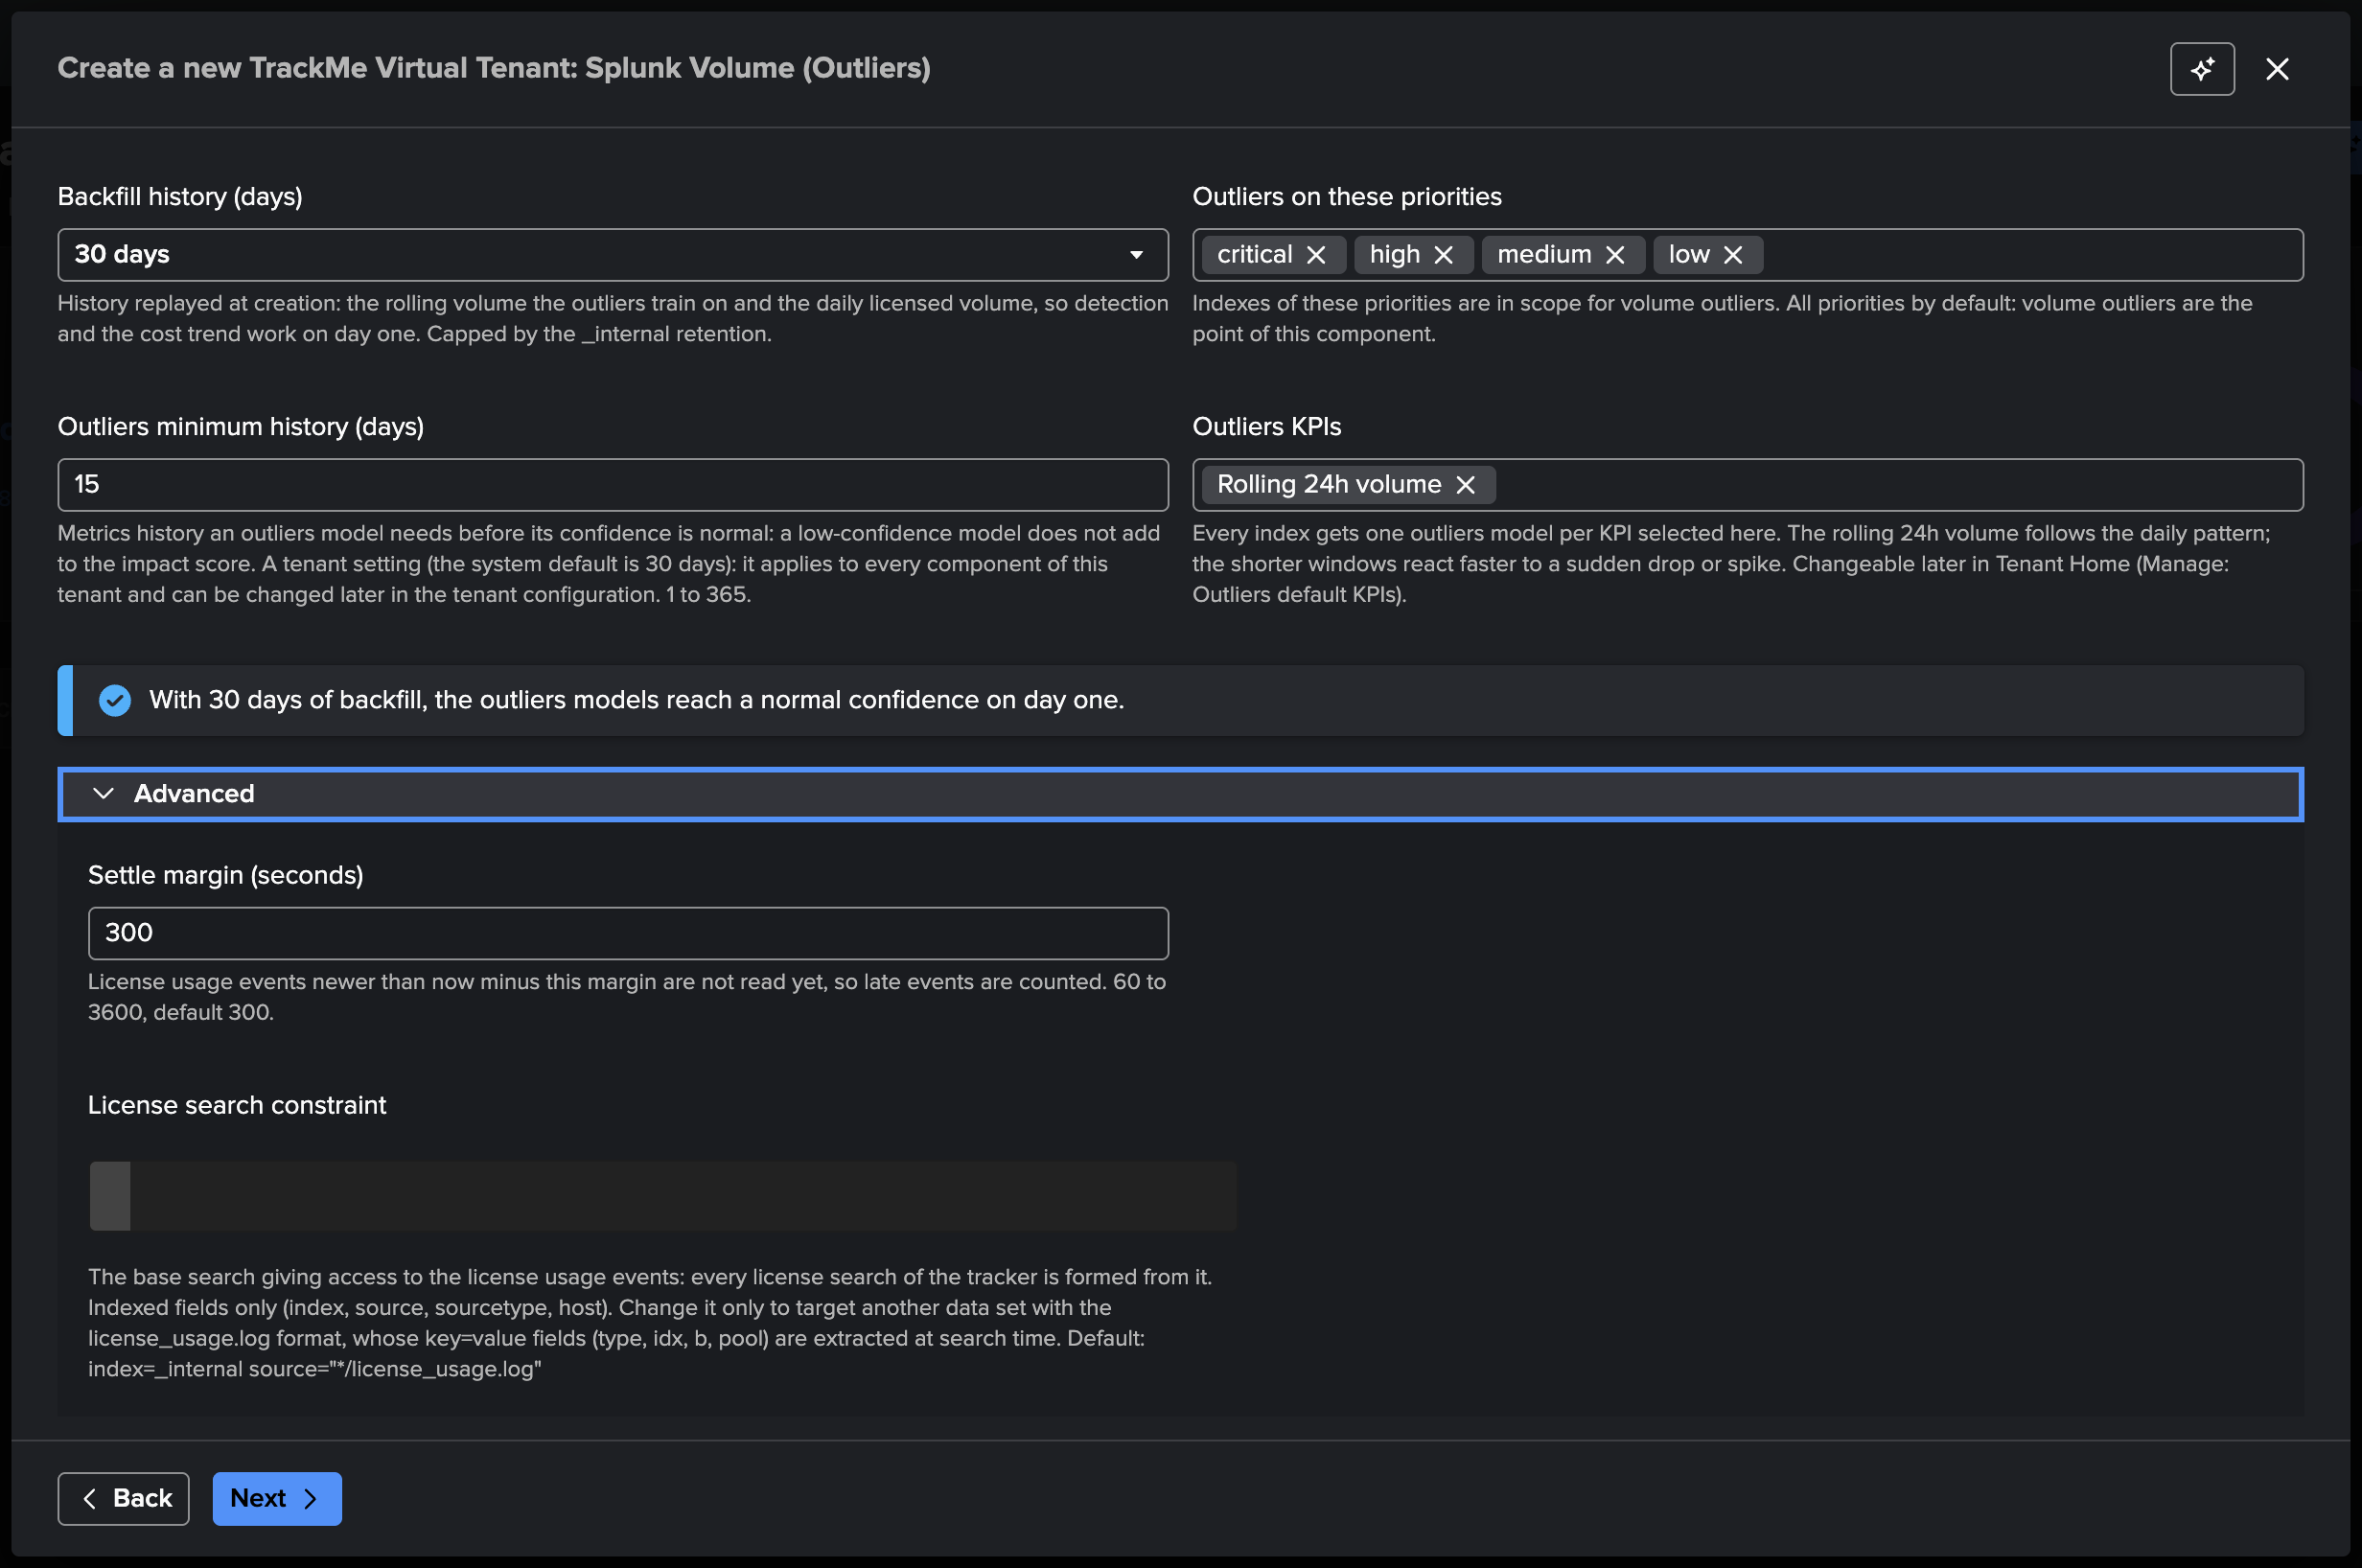Viewport: 2362px width, 1568px height.
Task: Edit the Settle margin seconds field
Action: (x=628, y=933)
